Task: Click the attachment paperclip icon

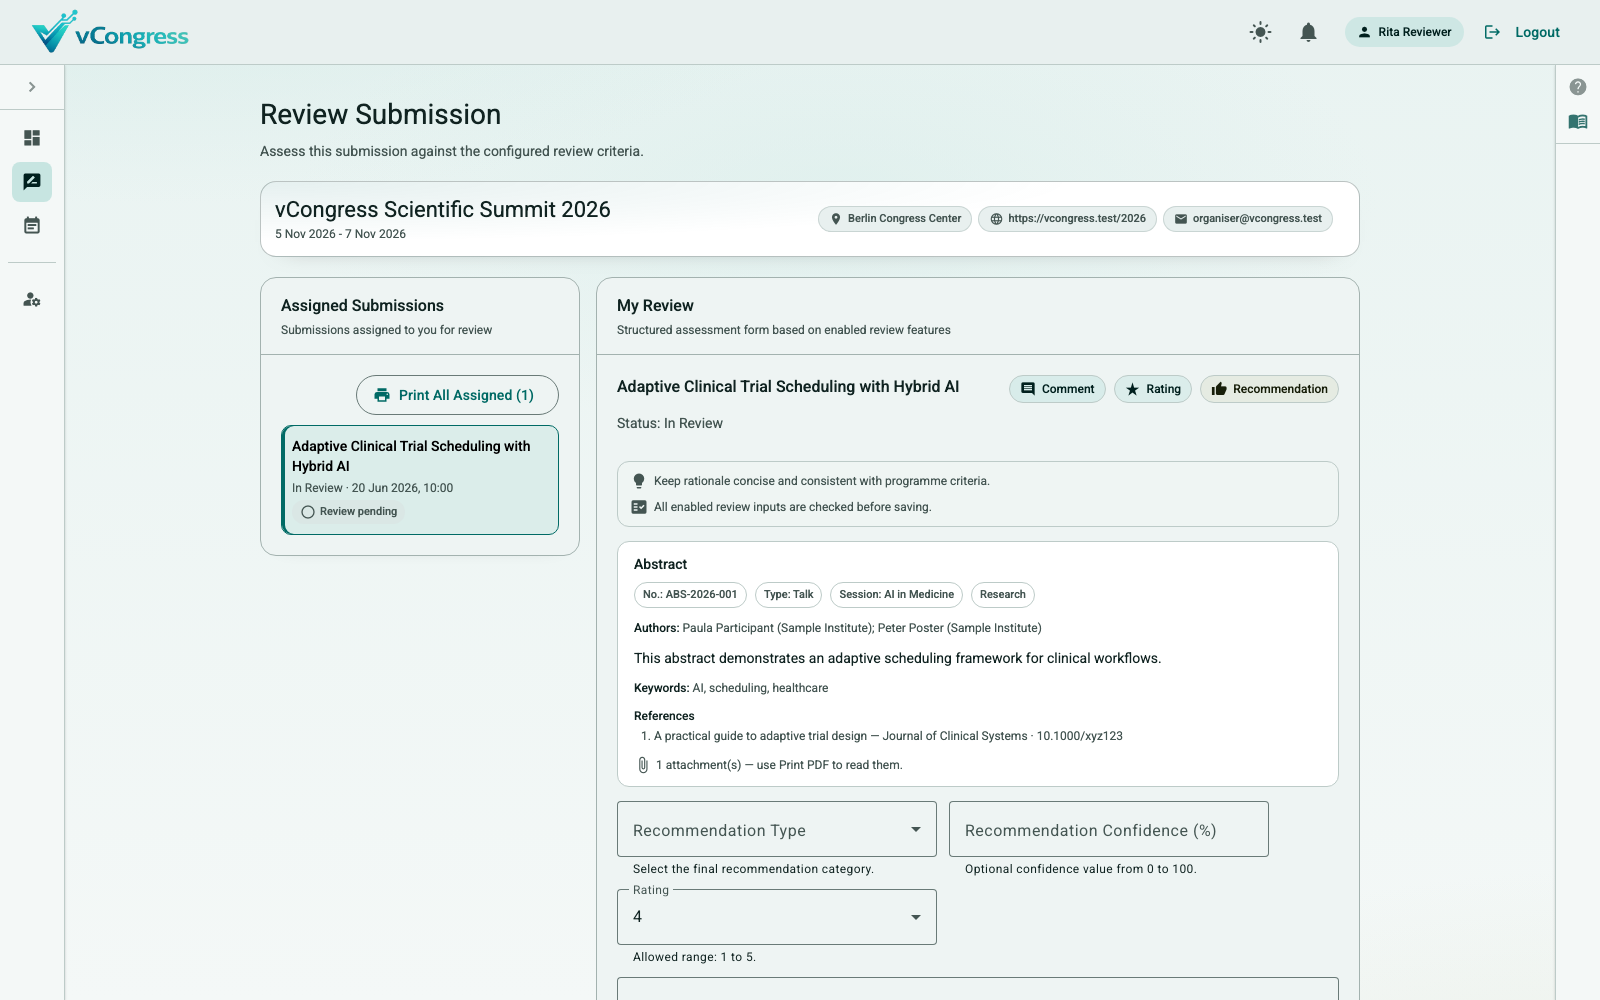Action: (643, 765)
